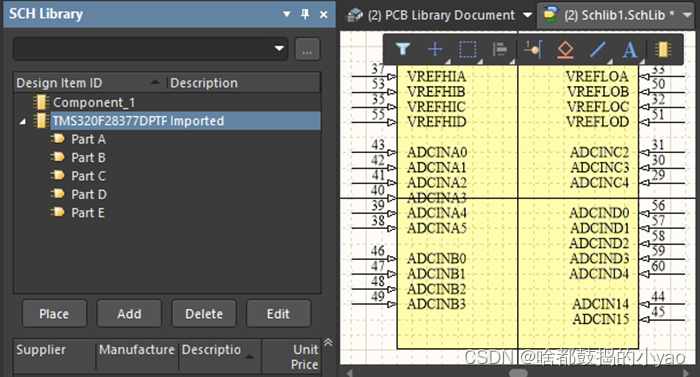Image resolution: width=700 pixels, height=377 pixels.
Task: Click the VREFHIC pin label
Action: [x=436, y=106]
